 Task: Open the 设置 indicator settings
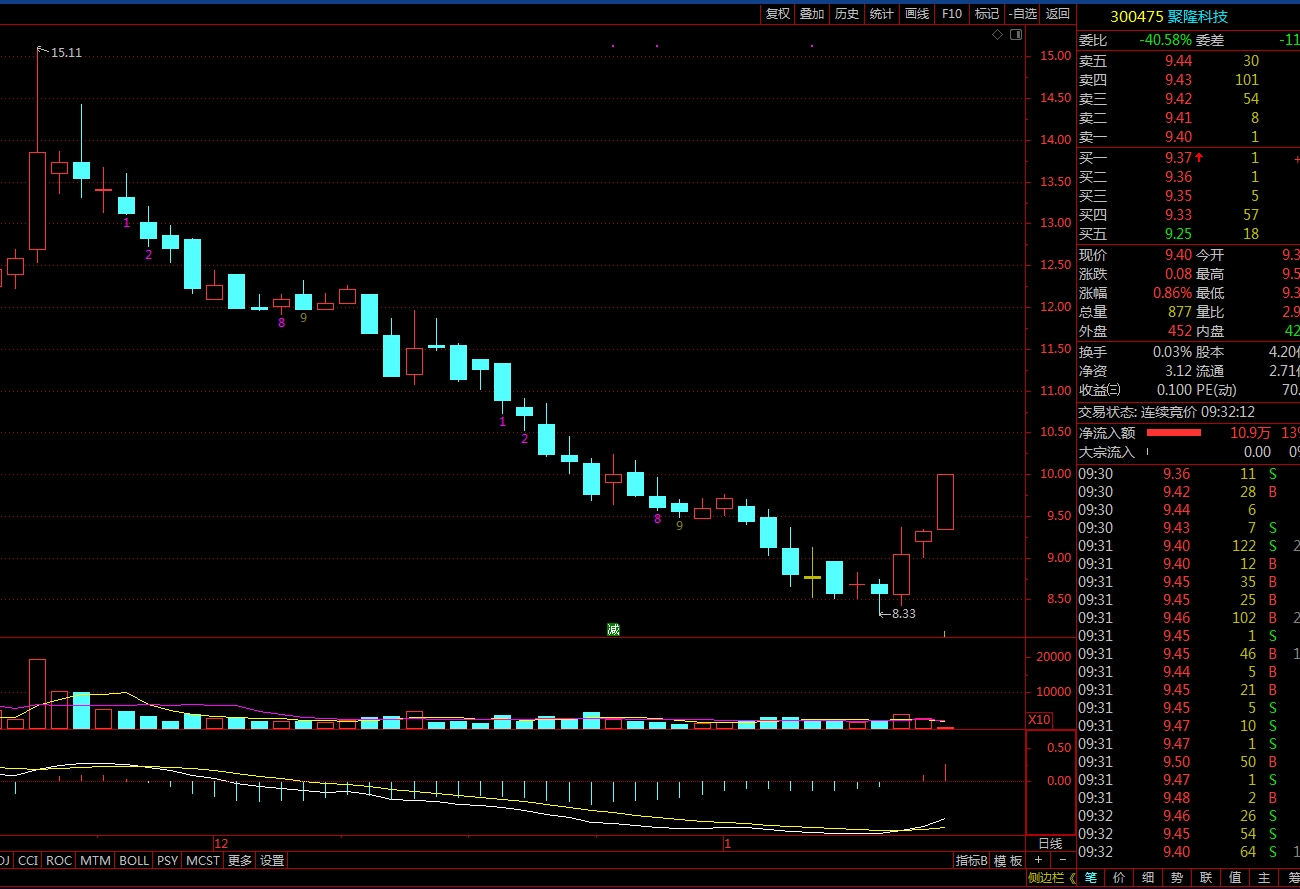click(x=272, y=860)
